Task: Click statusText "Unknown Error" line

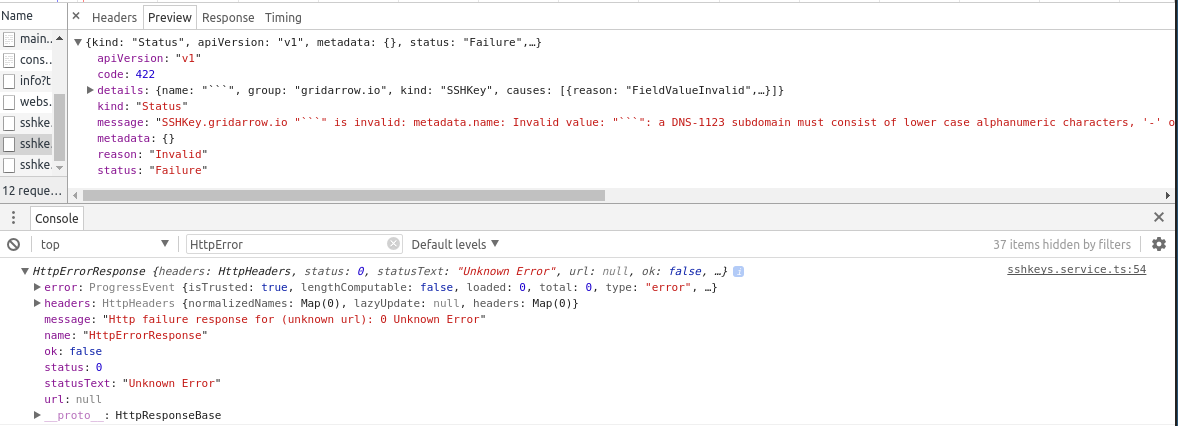Action: pos(132,383)
